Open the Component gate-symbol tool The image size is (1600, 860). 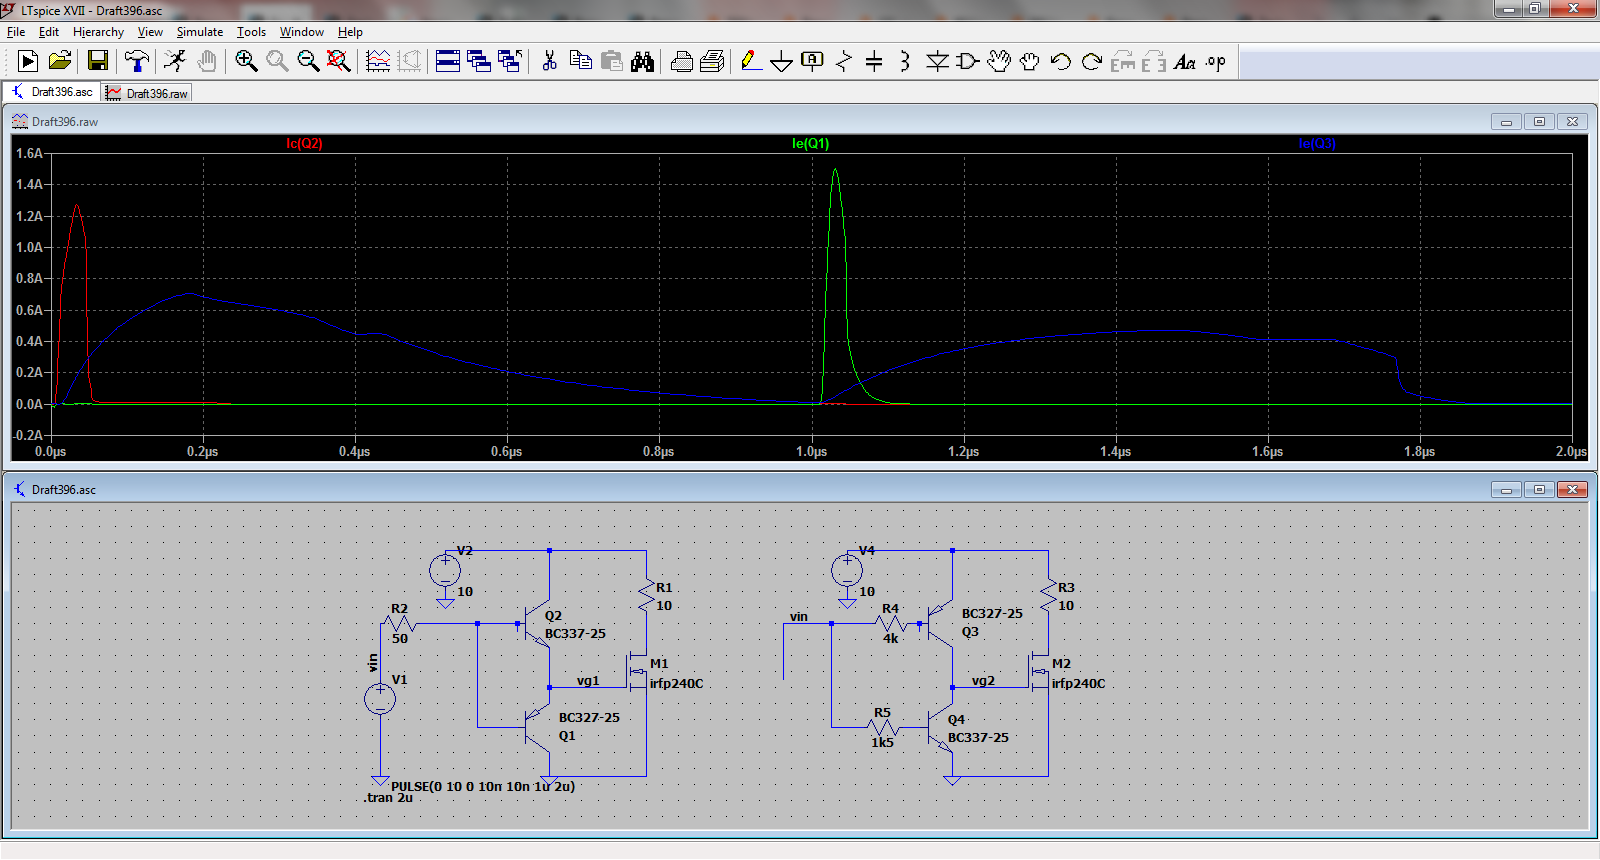click(967, 62)
